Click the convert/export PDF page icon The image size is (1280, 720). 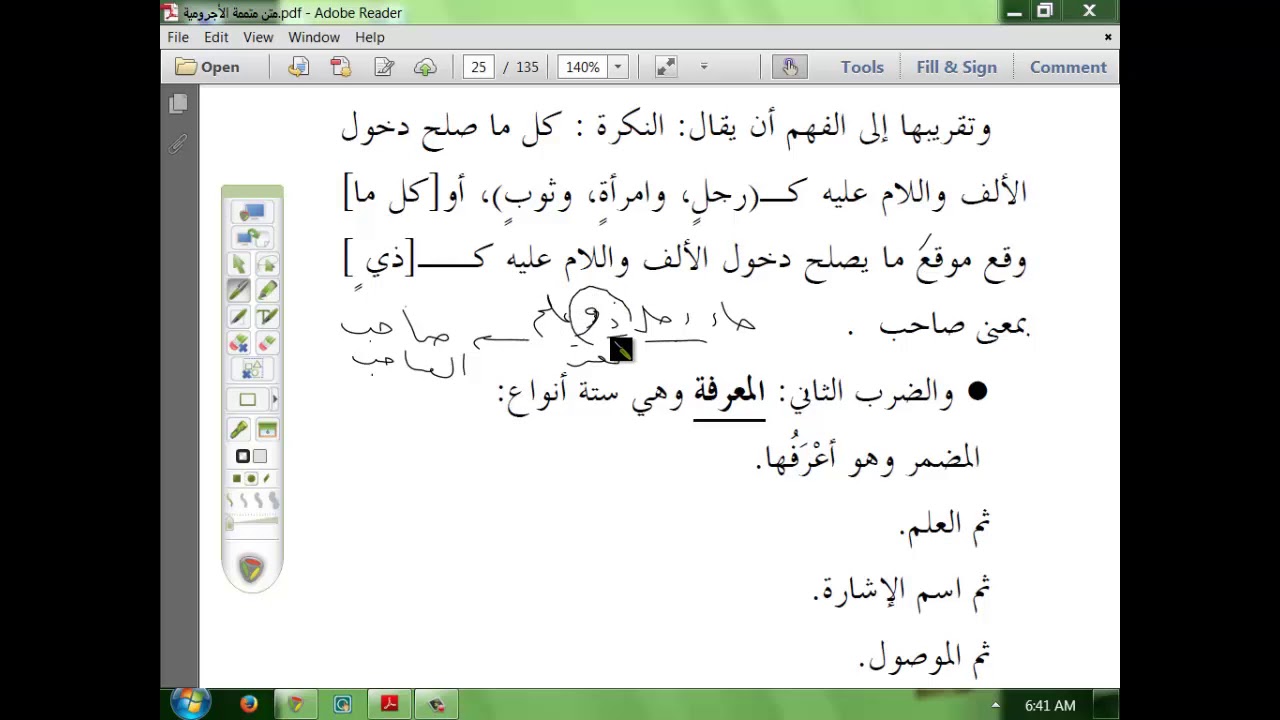tap(298, 67)
